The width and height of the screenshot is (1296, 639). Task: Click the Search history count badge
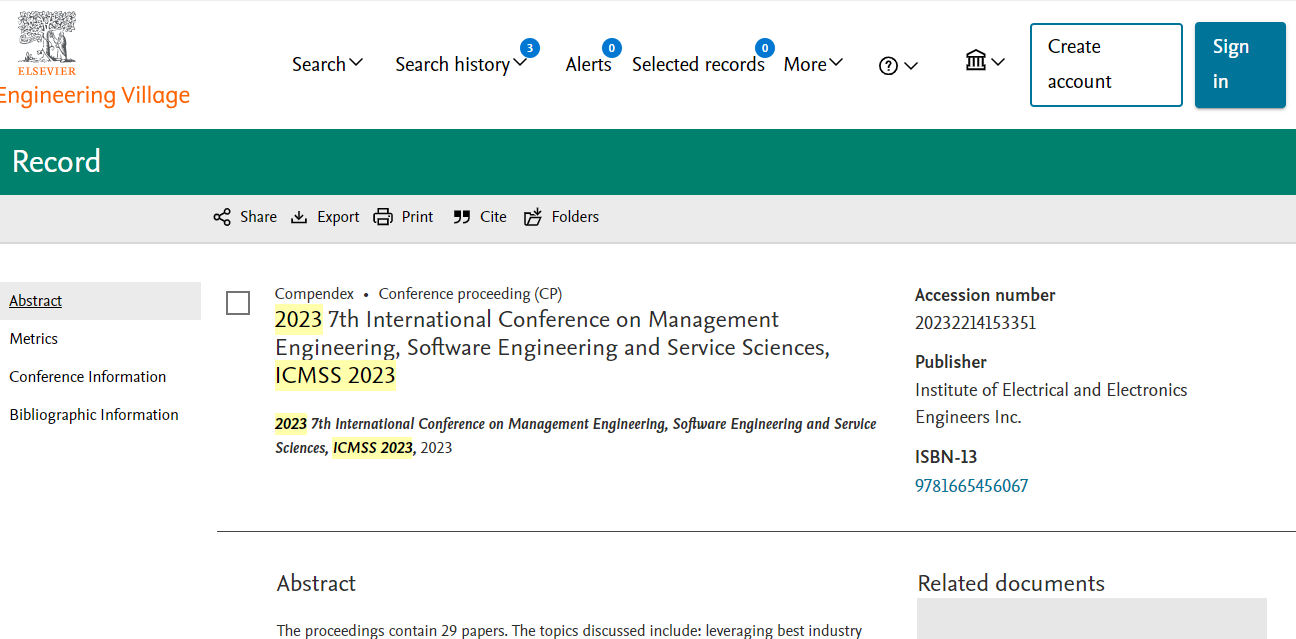pyautogui.click(x=530, y=47)
